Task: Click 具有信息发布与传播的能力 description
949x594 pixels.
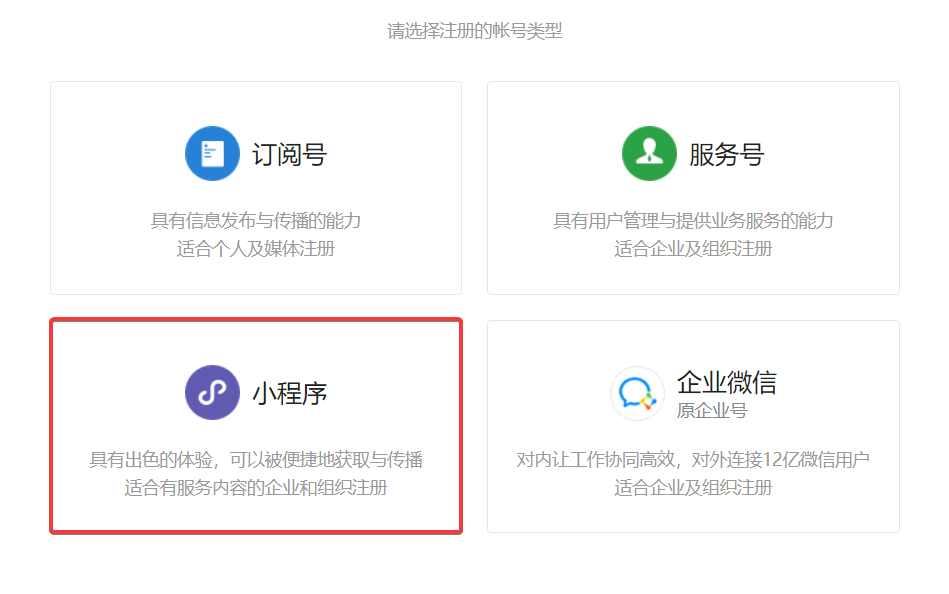Action: [256, 220]
